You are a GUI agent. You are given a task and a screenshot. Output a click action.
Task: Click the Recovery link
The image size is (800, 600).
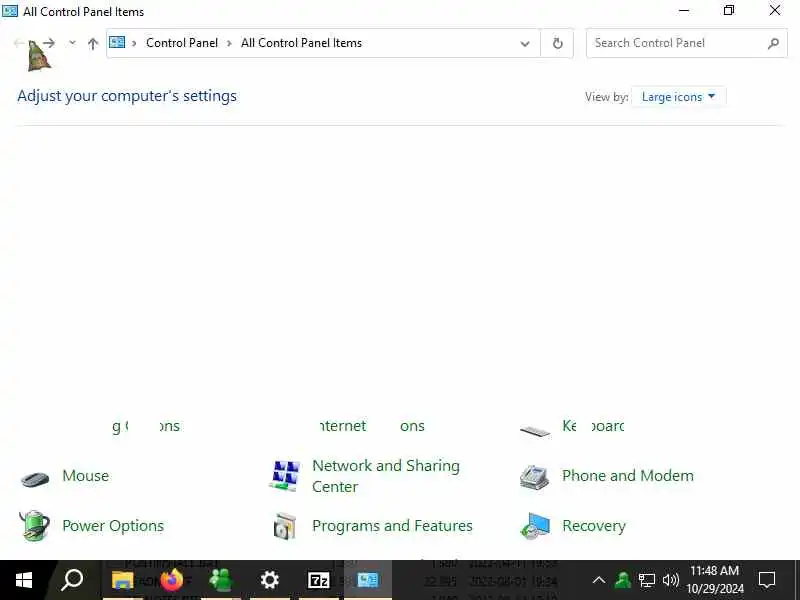click(x=594, y=526)
